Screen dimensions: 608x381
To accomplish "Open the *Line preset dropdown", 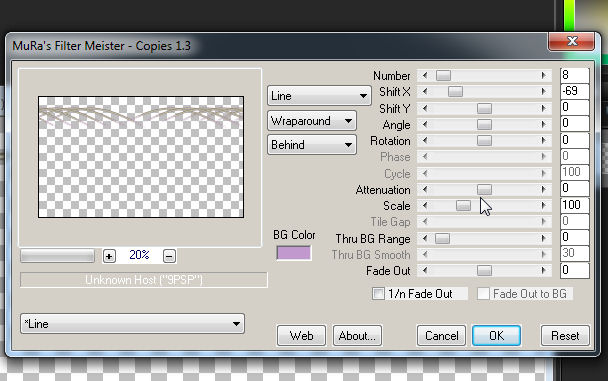I will pos(132,324).
